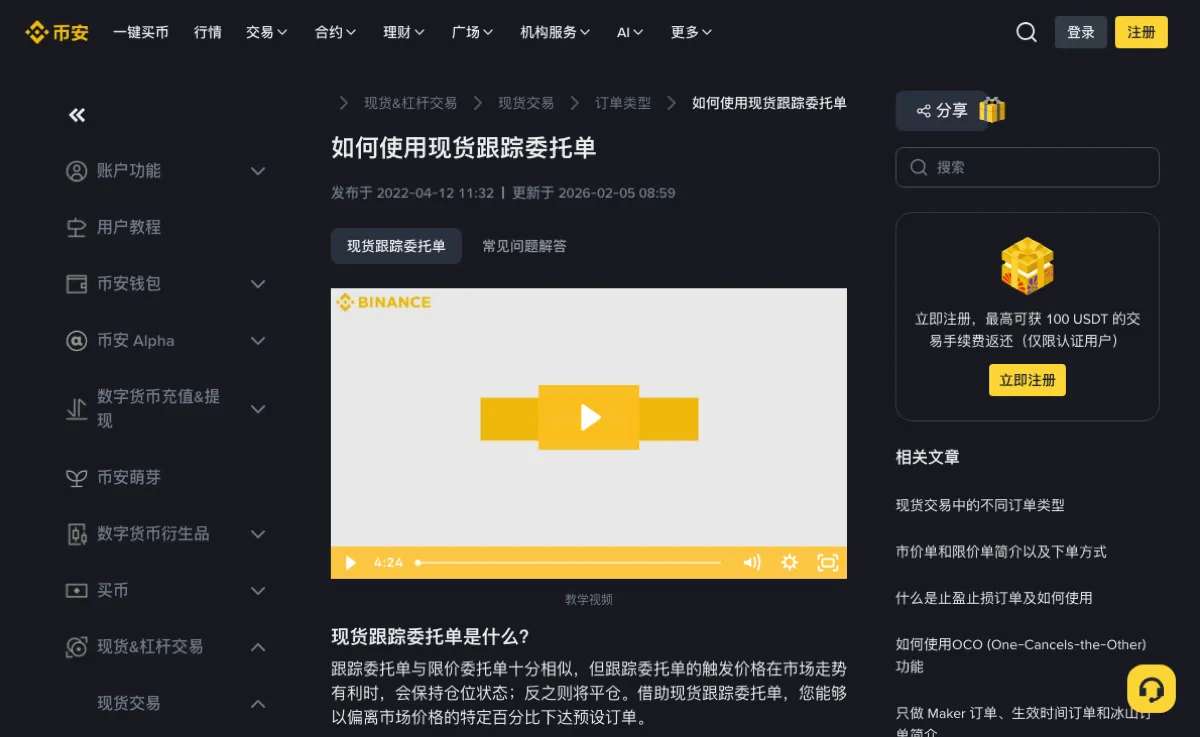Click the 数字货币充值&提现 deposit icon
The width and height of the screenshot is (1200, 737).
[76, 409]
